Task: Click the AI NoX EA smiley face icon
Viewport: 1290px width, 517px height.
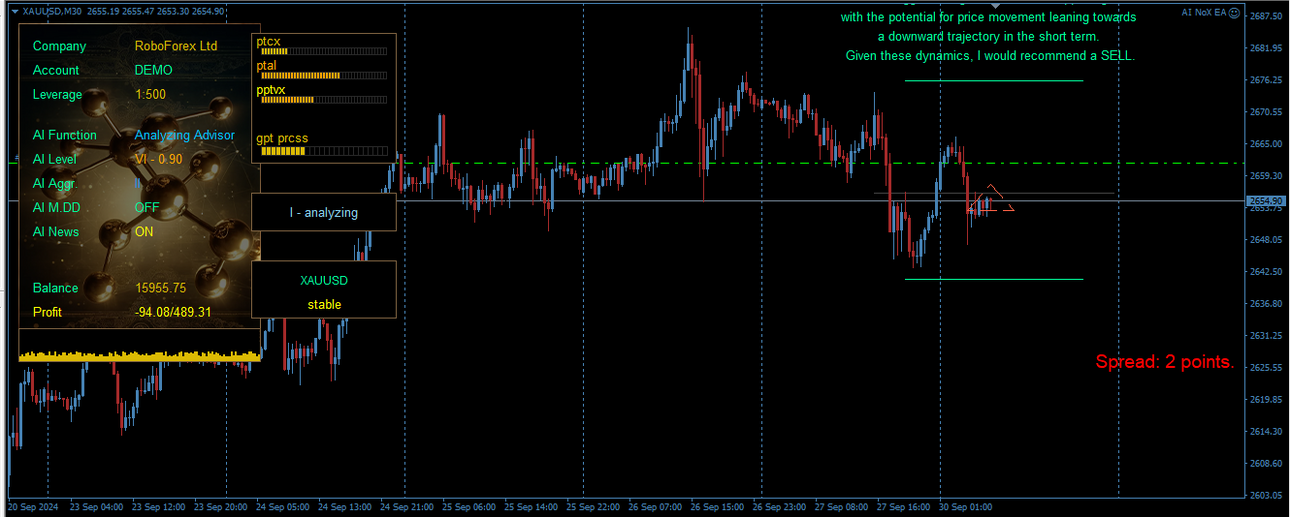Action: click(x=1234, y=12)
